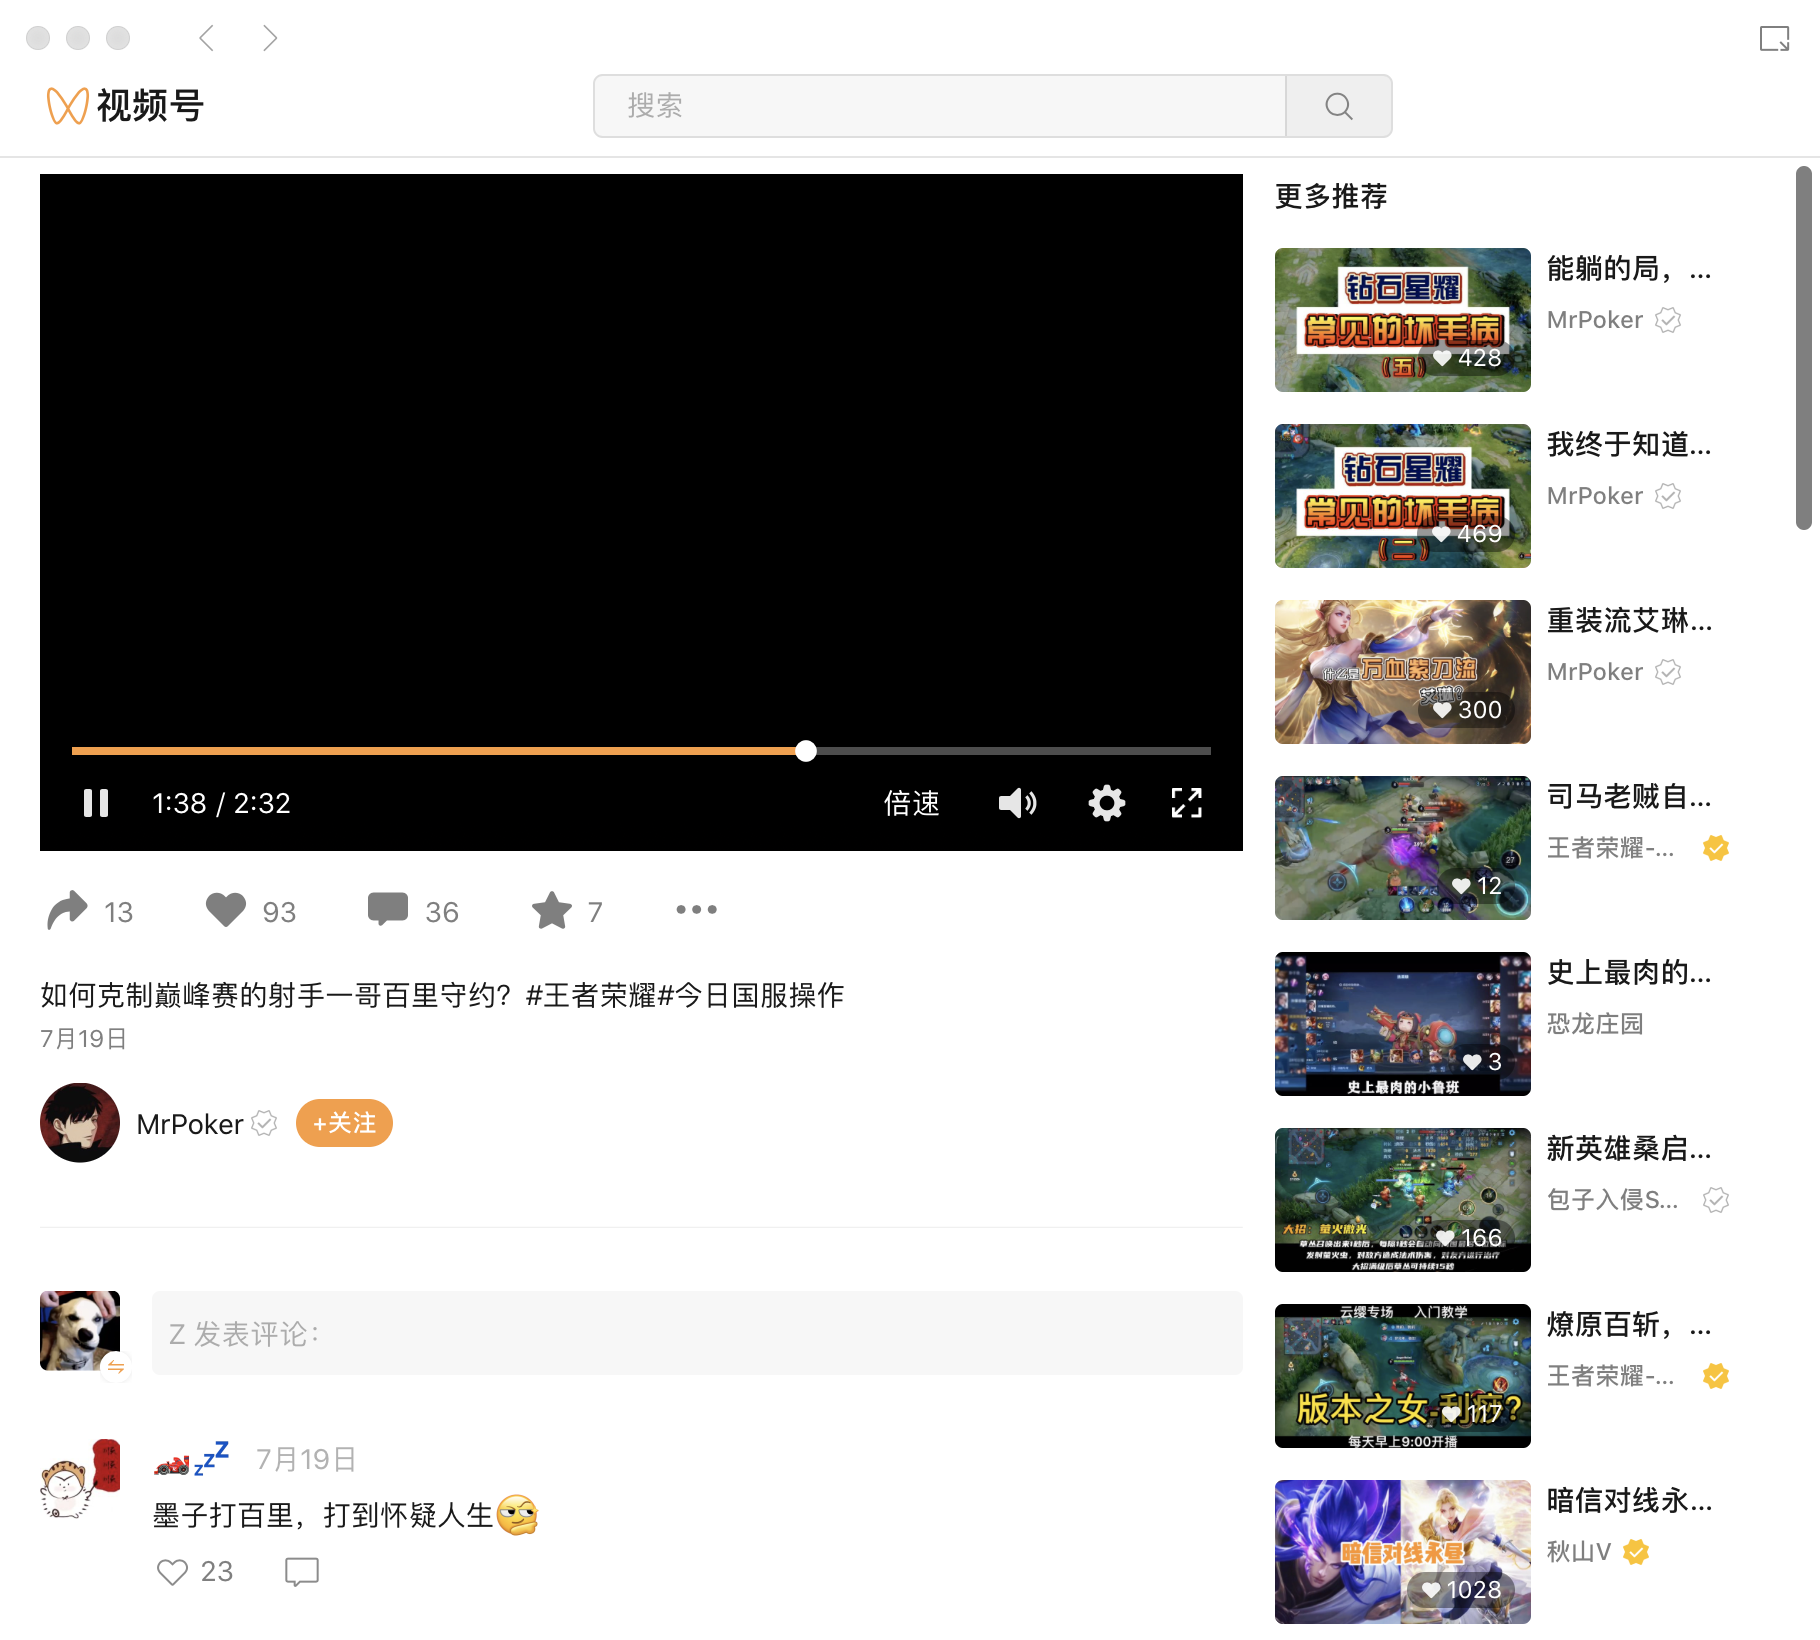This screenshot has width=1820, height=1640.
Task: Click MrPoker author name under video
Action: (x=190, y=1124)
